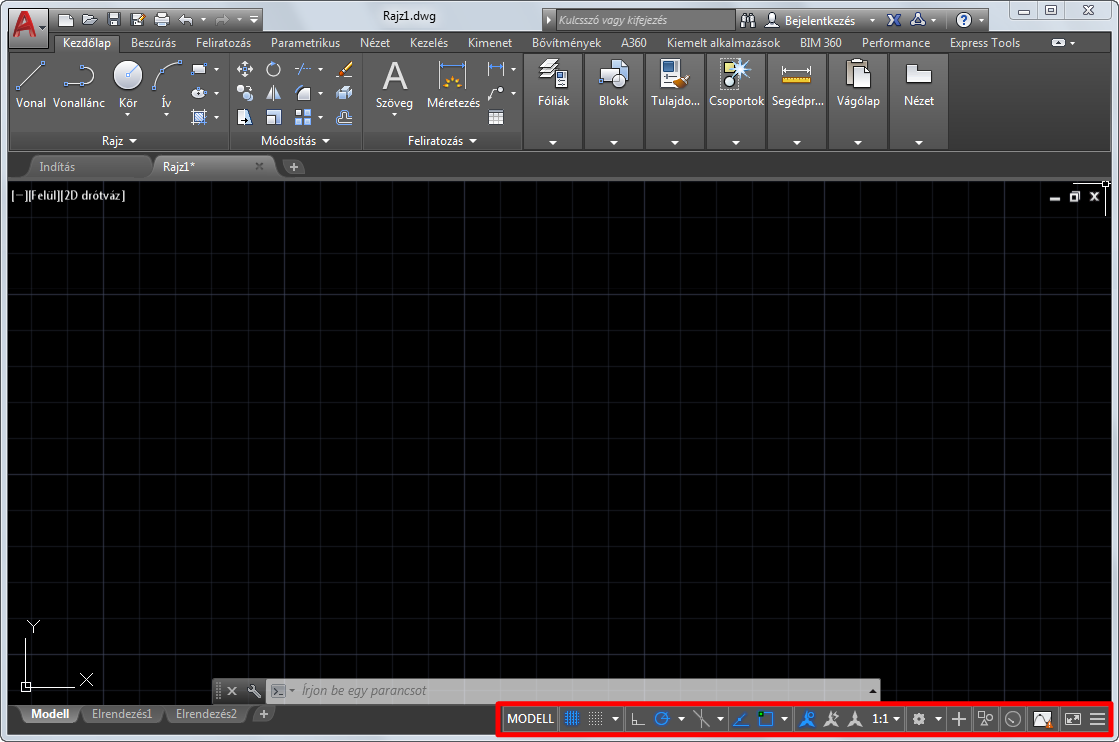Select the Méretezés dimension tool
This screenshot has height=742, width=1119.
[453, 85]
